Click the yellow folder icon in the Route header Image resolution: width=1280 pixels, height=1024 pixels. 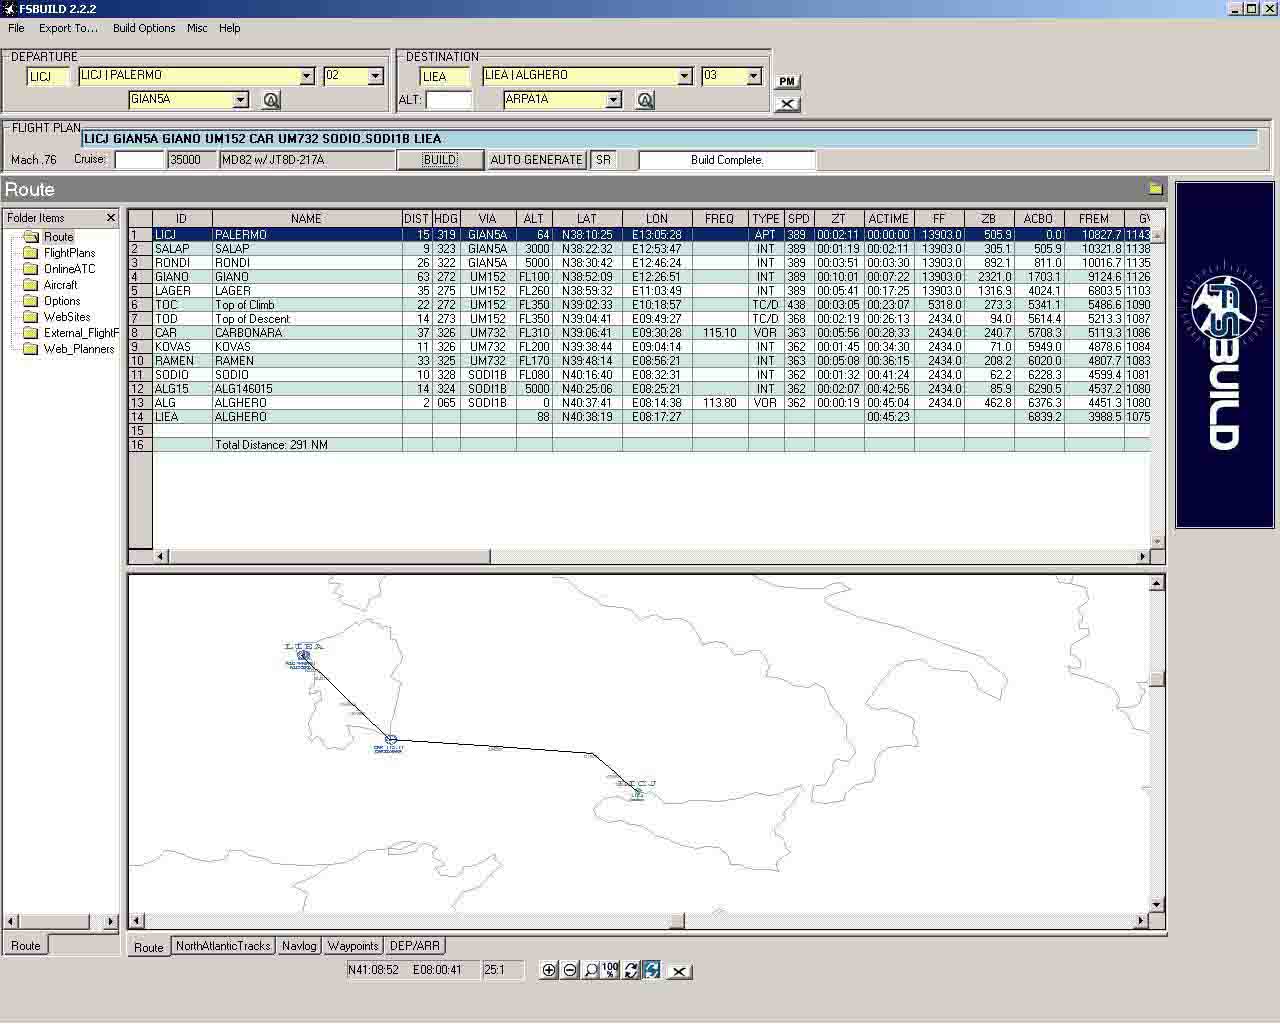[1155, 189]
